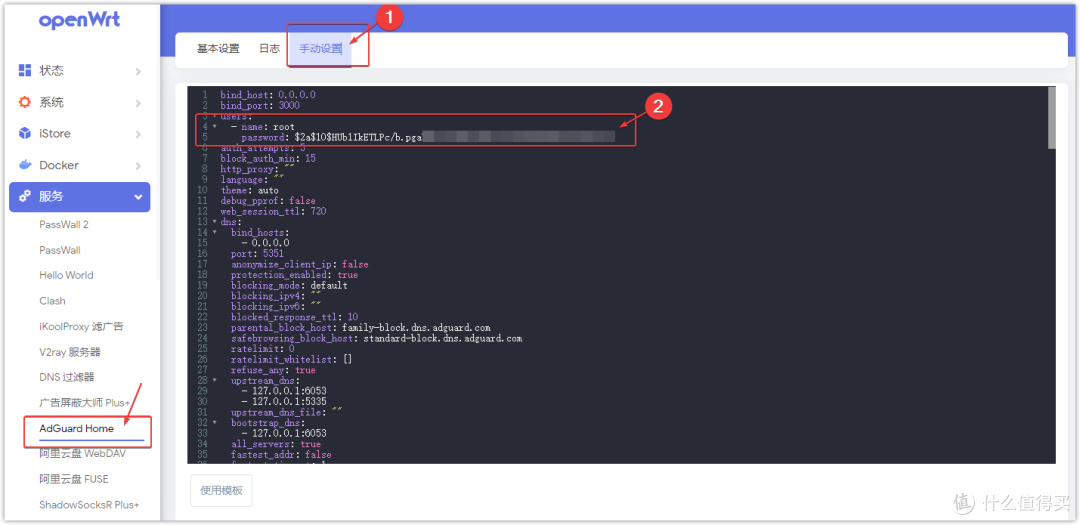This screenshot has height=525, width=1080.
Task: Click the code editor vertical scrollbar thumb
Action: tap(1051, 117)
